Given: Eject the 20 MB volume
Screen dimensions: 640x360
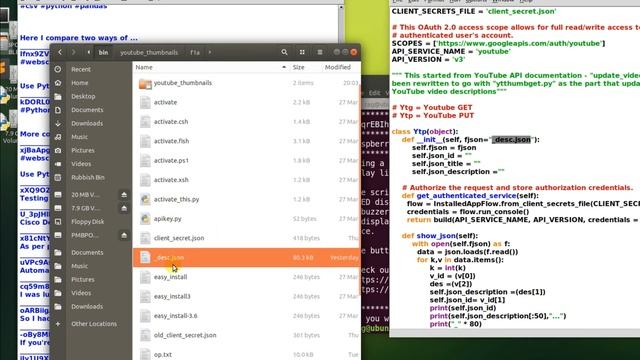Looking at the screenshot, I should tap(124, 195).
